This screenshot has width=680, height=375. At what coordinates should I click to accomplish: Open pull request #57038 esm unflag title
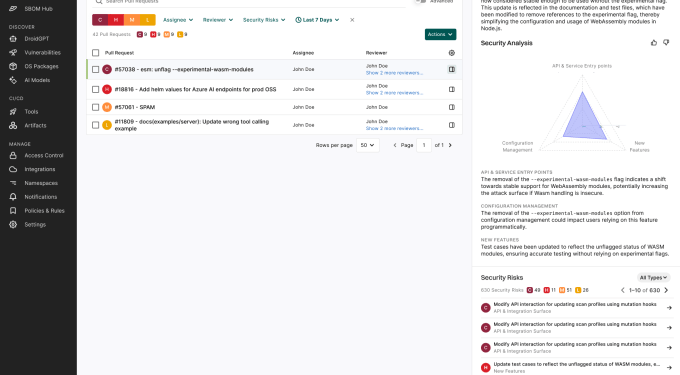tap(184, 69)
